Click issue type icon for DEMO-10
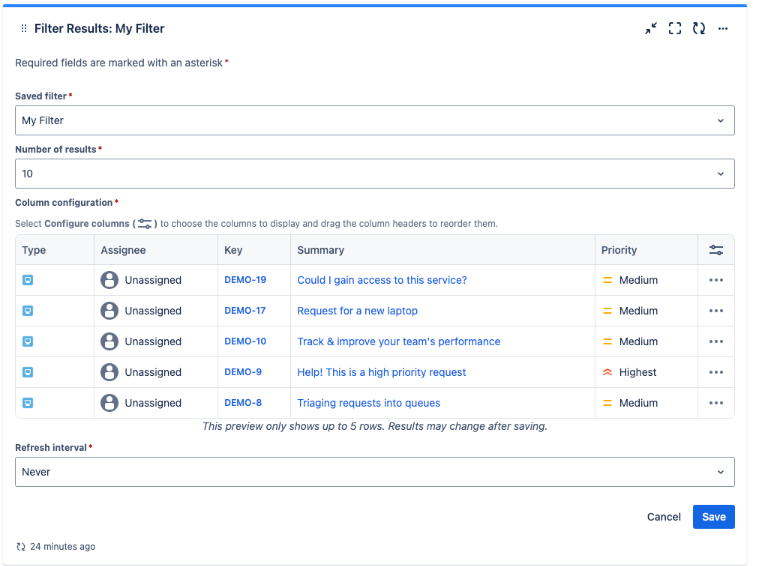Image resolution: width=757 pixels, height=566 pixels. click(28, 341)
